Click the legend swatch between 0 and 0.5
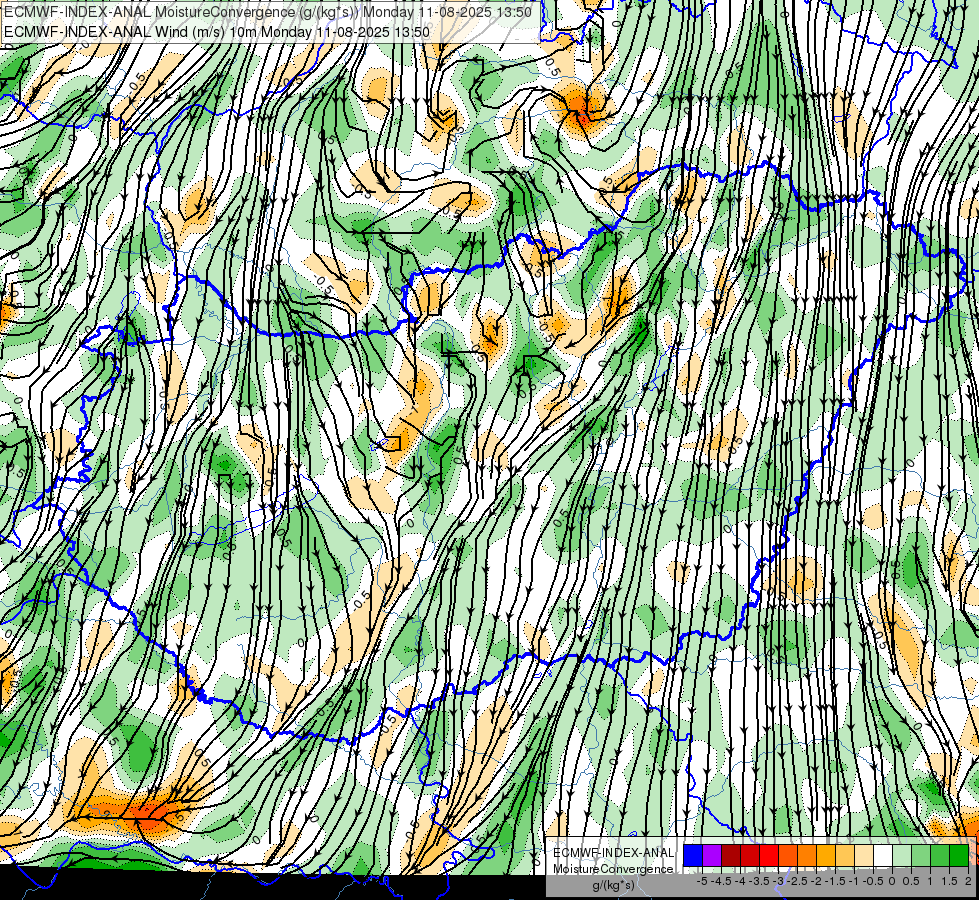The width and height of the screenshot is (979, 900). point(902,855)
